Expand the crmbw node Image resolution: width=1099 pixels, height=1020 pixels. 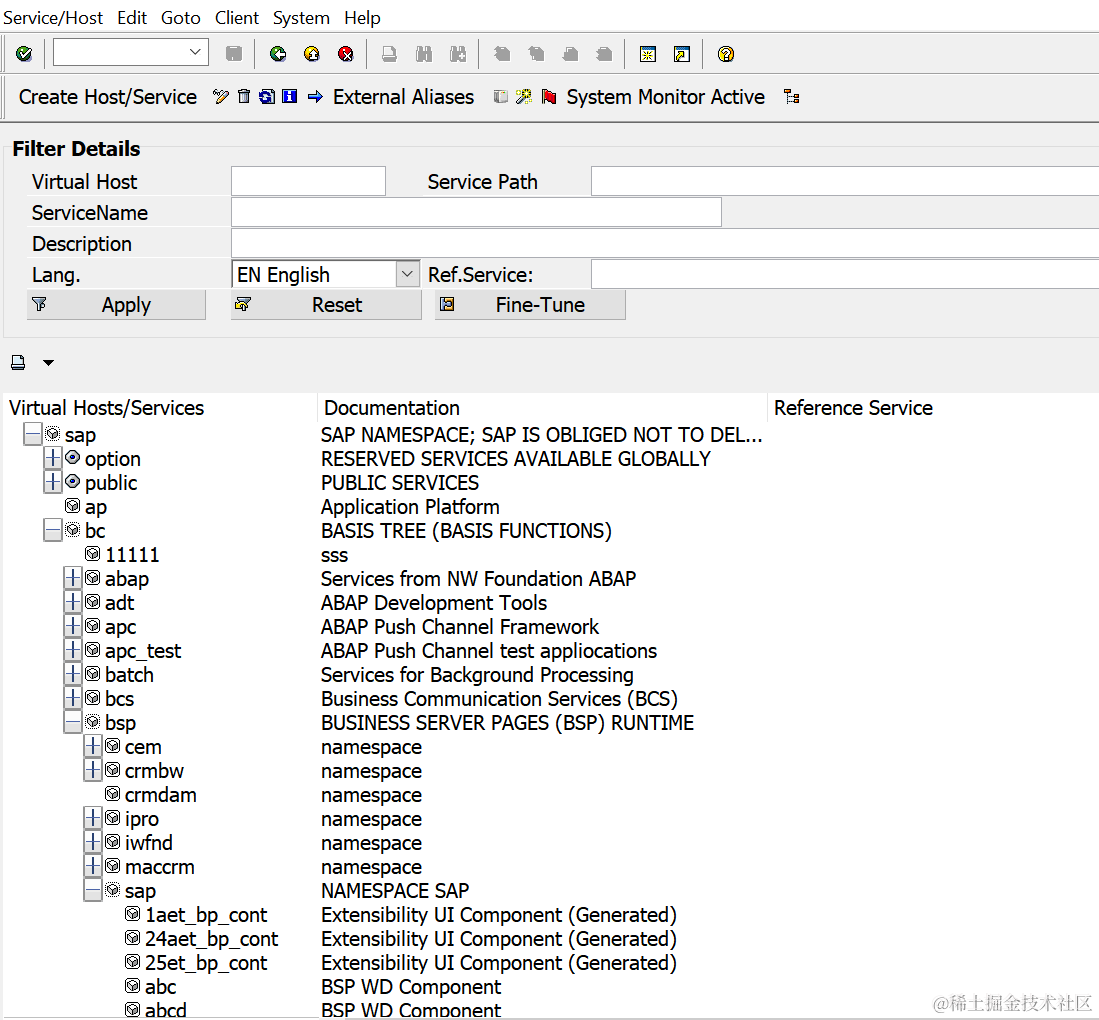[93, 770]
